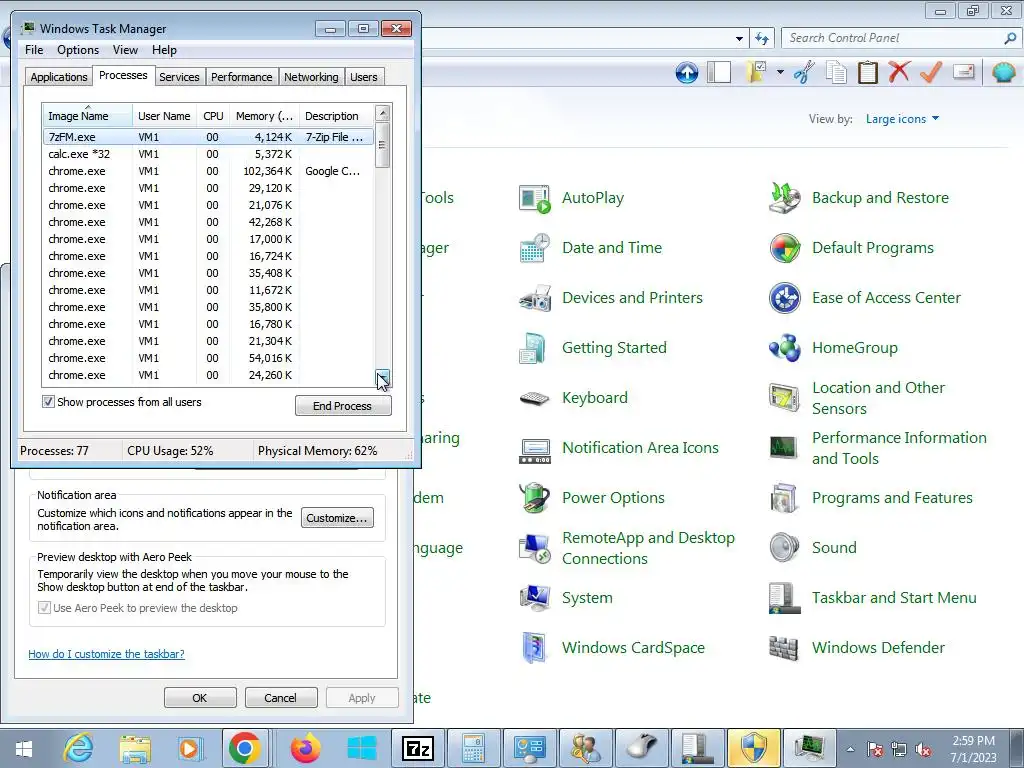Open 'How do I customize the taskbar?' link
This screenshot has height=768, width=1024.
click(106, 654)
